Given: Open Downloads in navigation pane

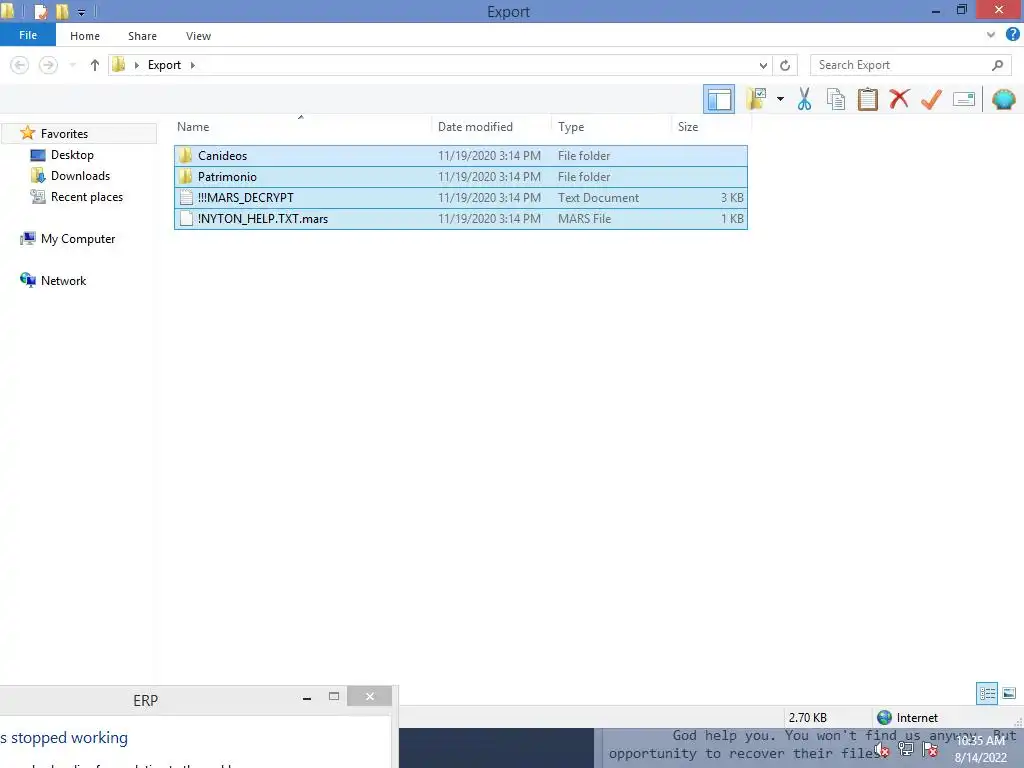Looking at the screenshot, I should pos(80,176).
